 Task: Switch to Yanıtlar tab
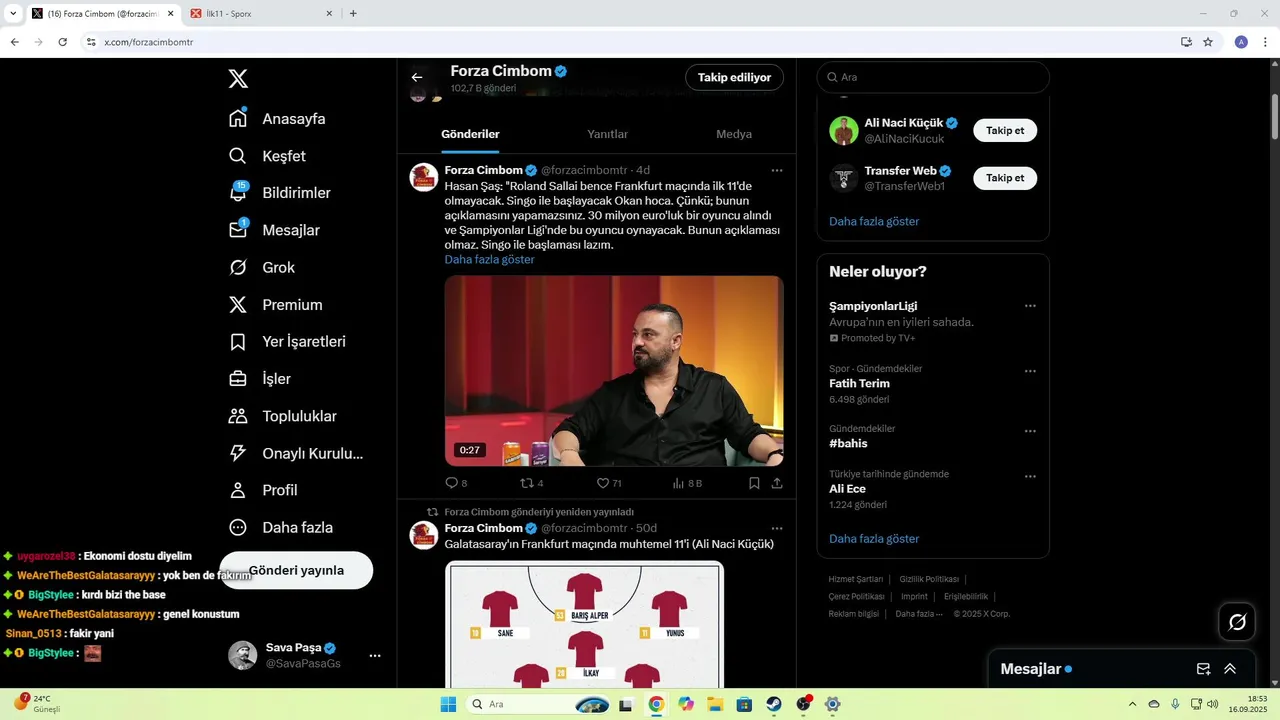pyautogui.click(x=607, y=134)
